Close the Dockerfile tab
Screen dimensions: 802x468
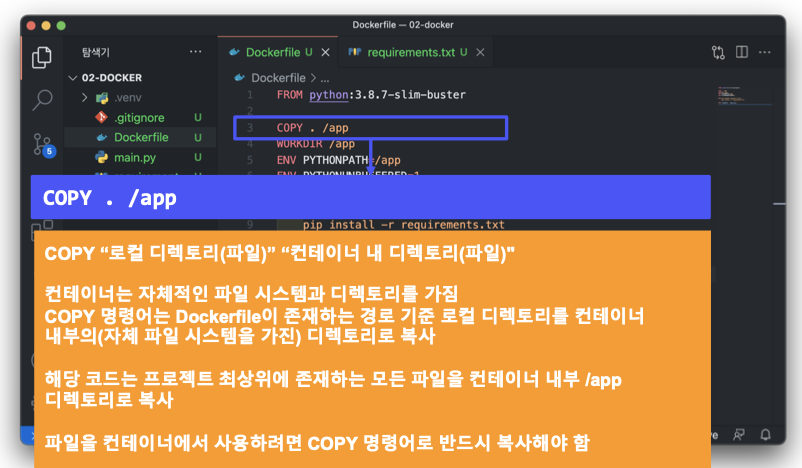(325, 52)
